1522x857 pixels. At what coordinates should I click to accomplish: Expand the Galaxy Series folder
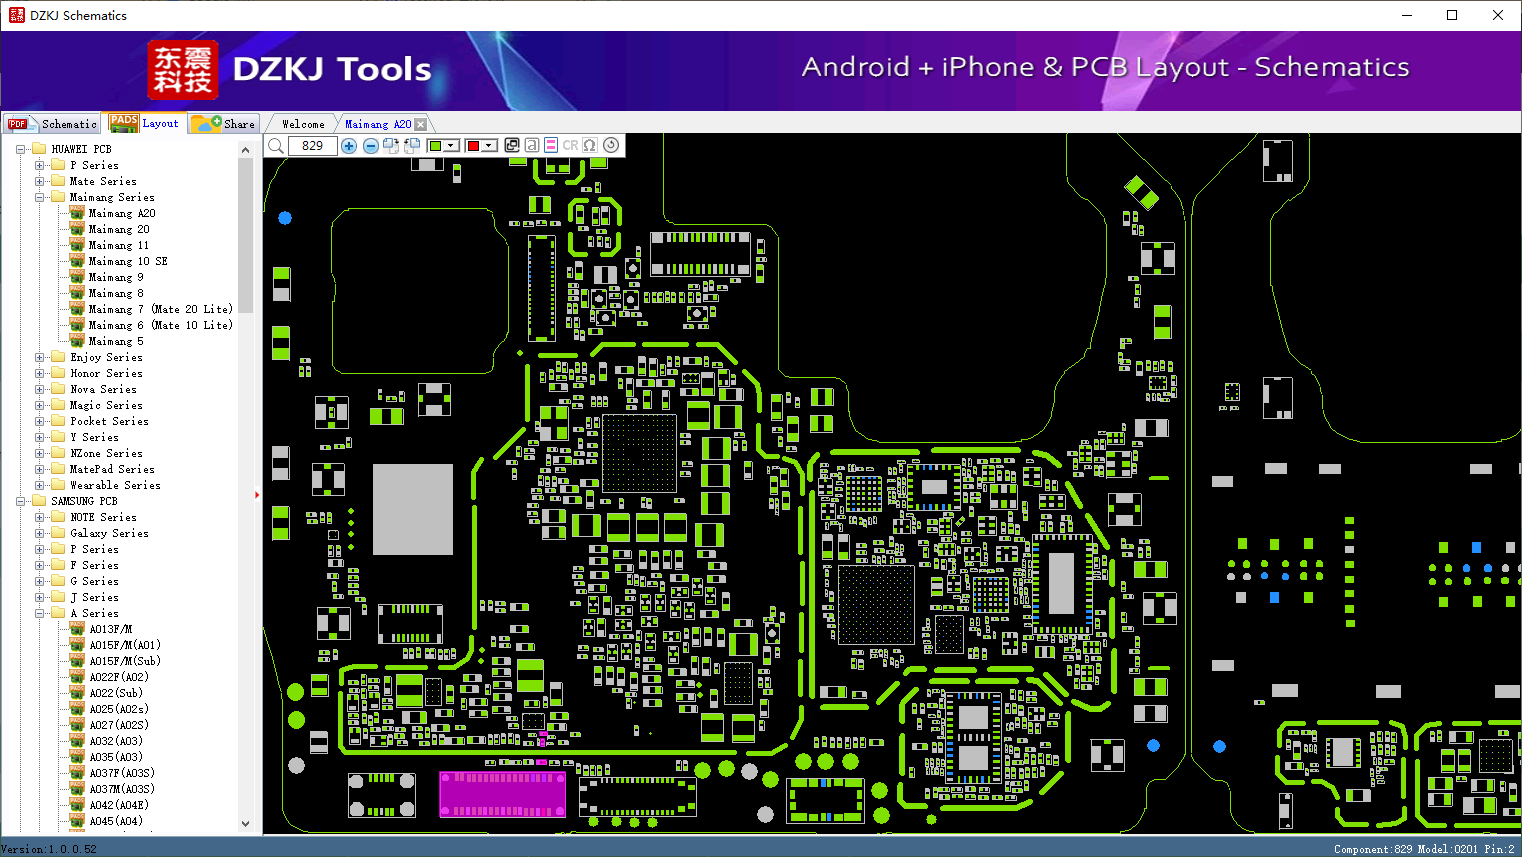click(x=39, y=533)
